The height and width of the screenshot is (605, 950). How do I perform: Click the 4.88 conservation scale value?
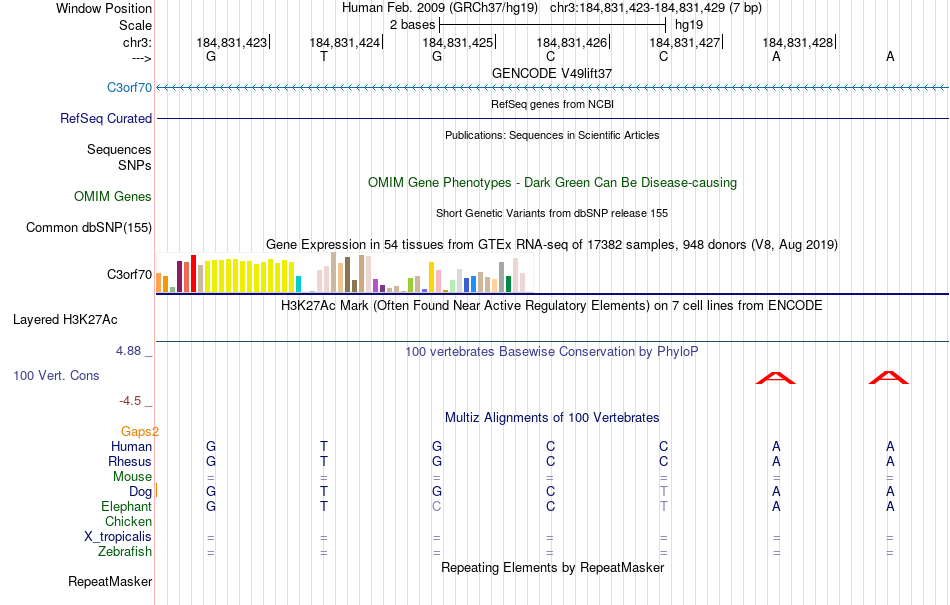click(x=128, y=351)
